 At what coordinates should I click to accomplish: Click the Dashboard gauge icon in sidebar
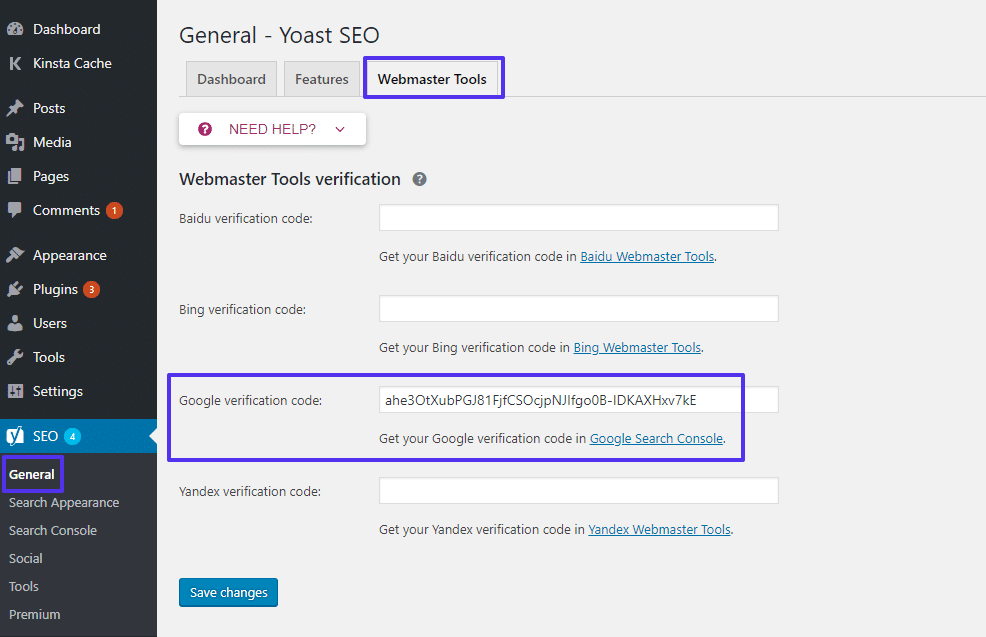tap(15, 29)
